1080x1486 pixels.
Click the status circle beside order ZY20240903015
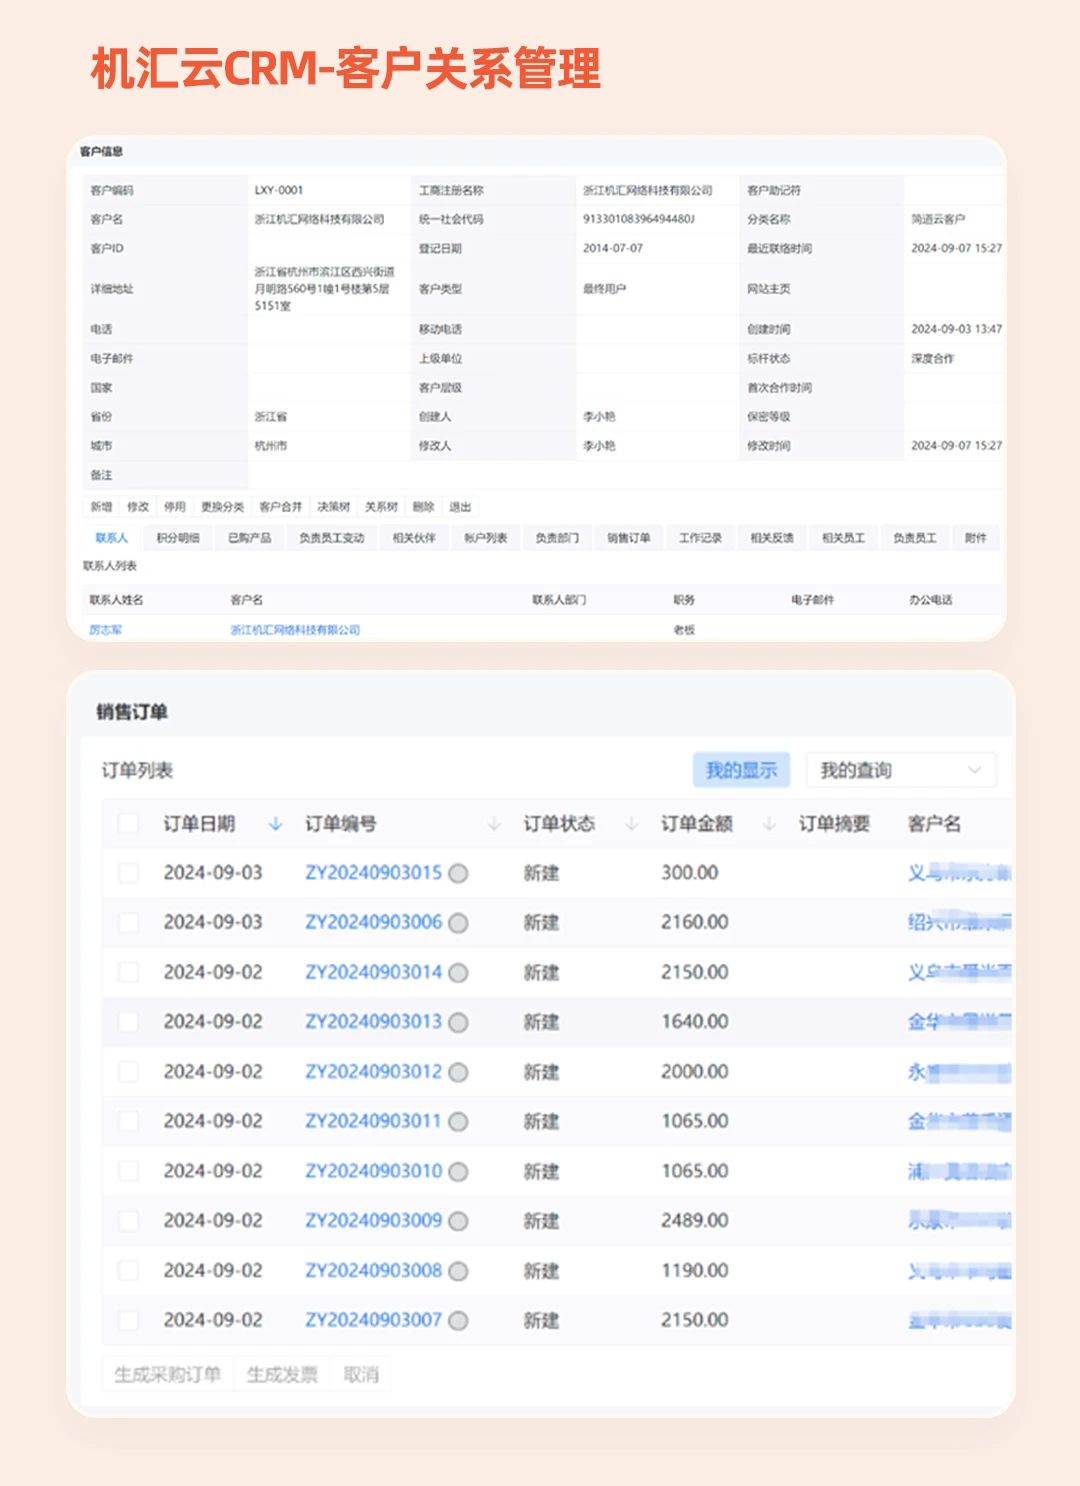(458, 873)
